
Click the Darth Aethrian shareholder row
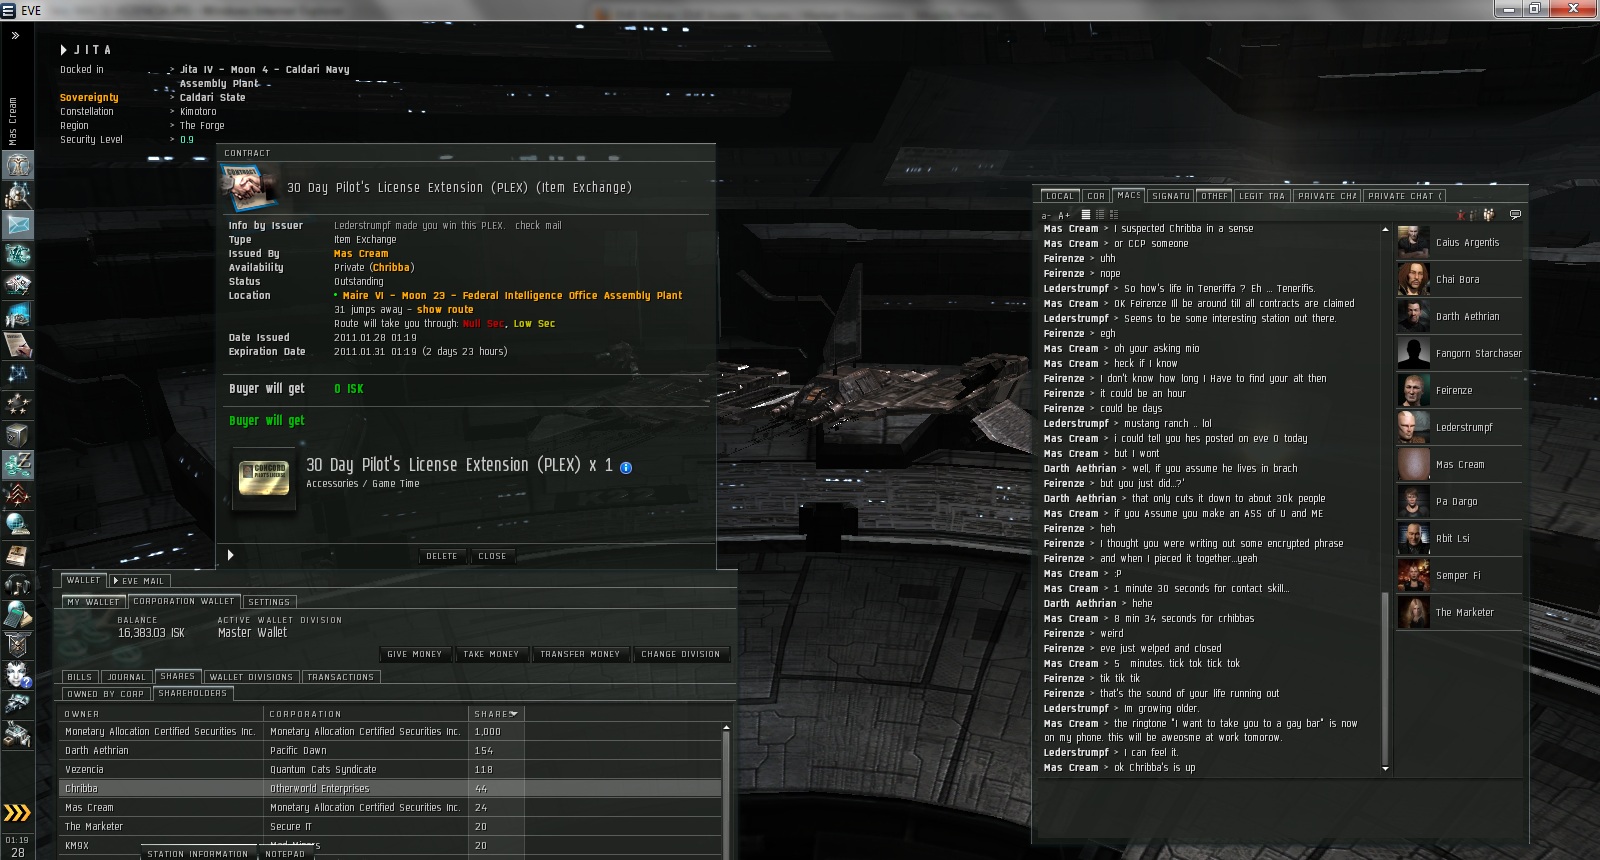point(390,751)
